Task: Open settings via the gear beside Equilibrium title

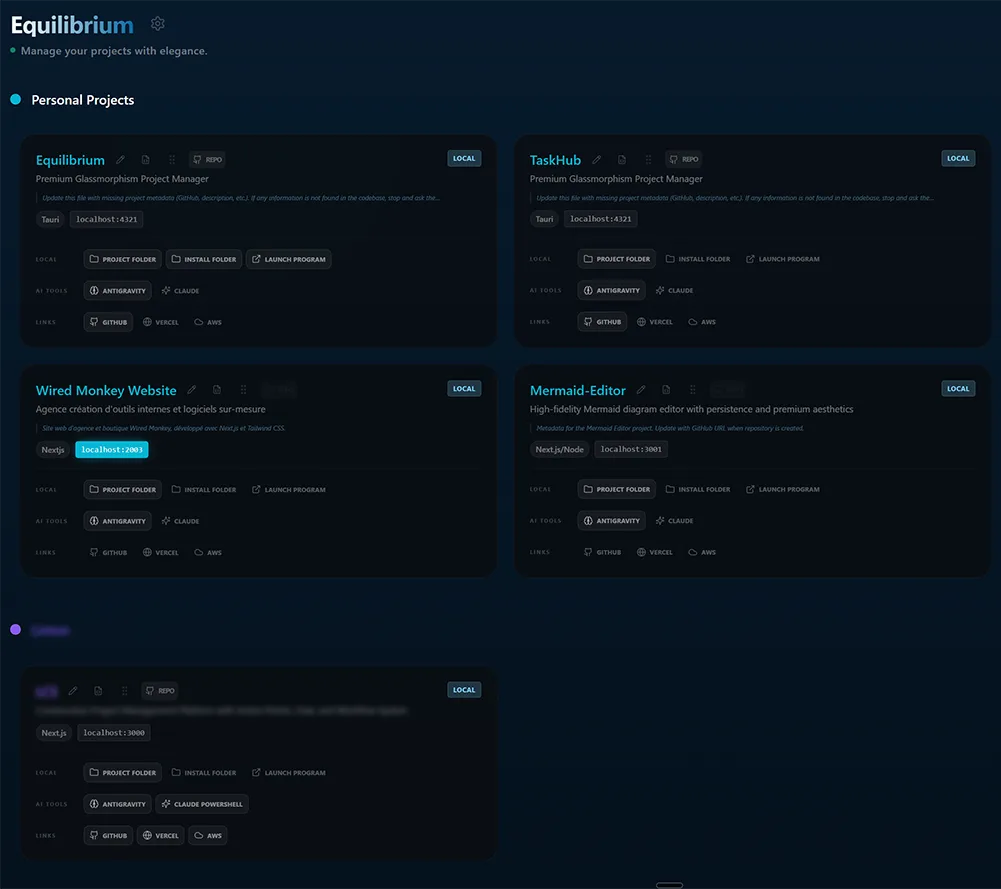Action: 158,24
